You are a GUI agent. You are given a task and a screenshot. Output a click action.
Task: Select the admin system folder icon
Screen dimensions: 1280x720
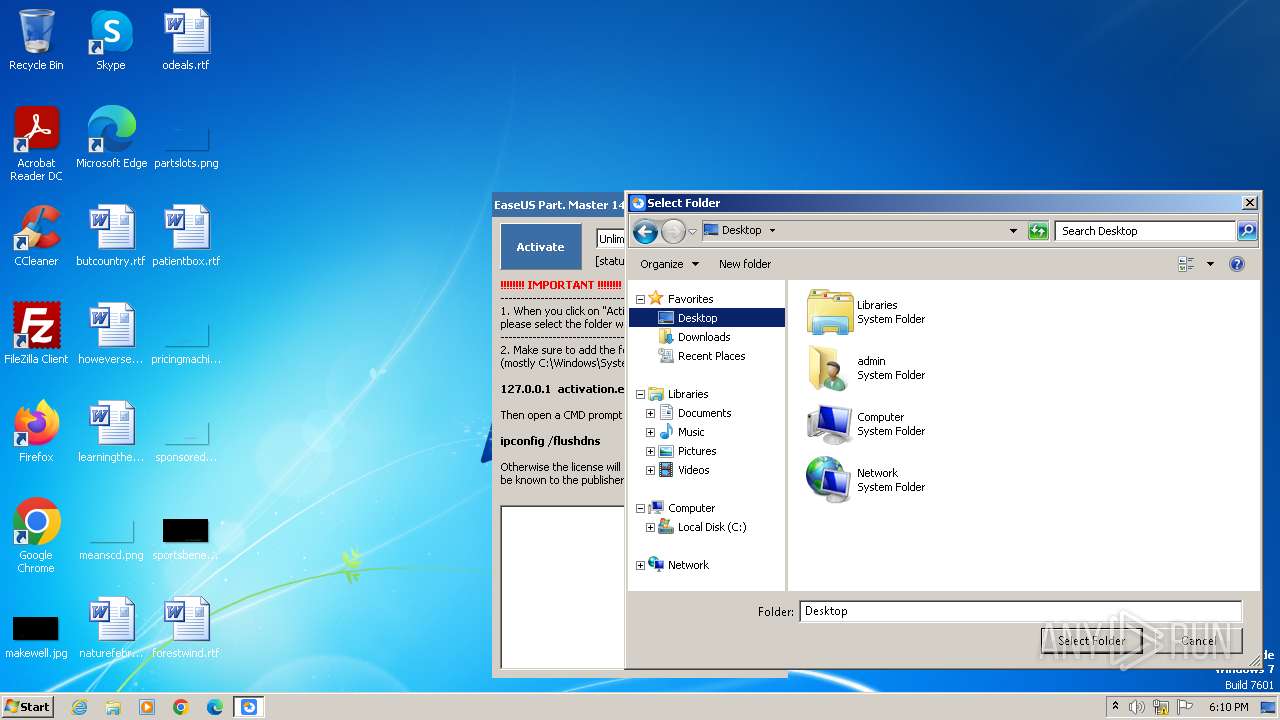point(830,368)
